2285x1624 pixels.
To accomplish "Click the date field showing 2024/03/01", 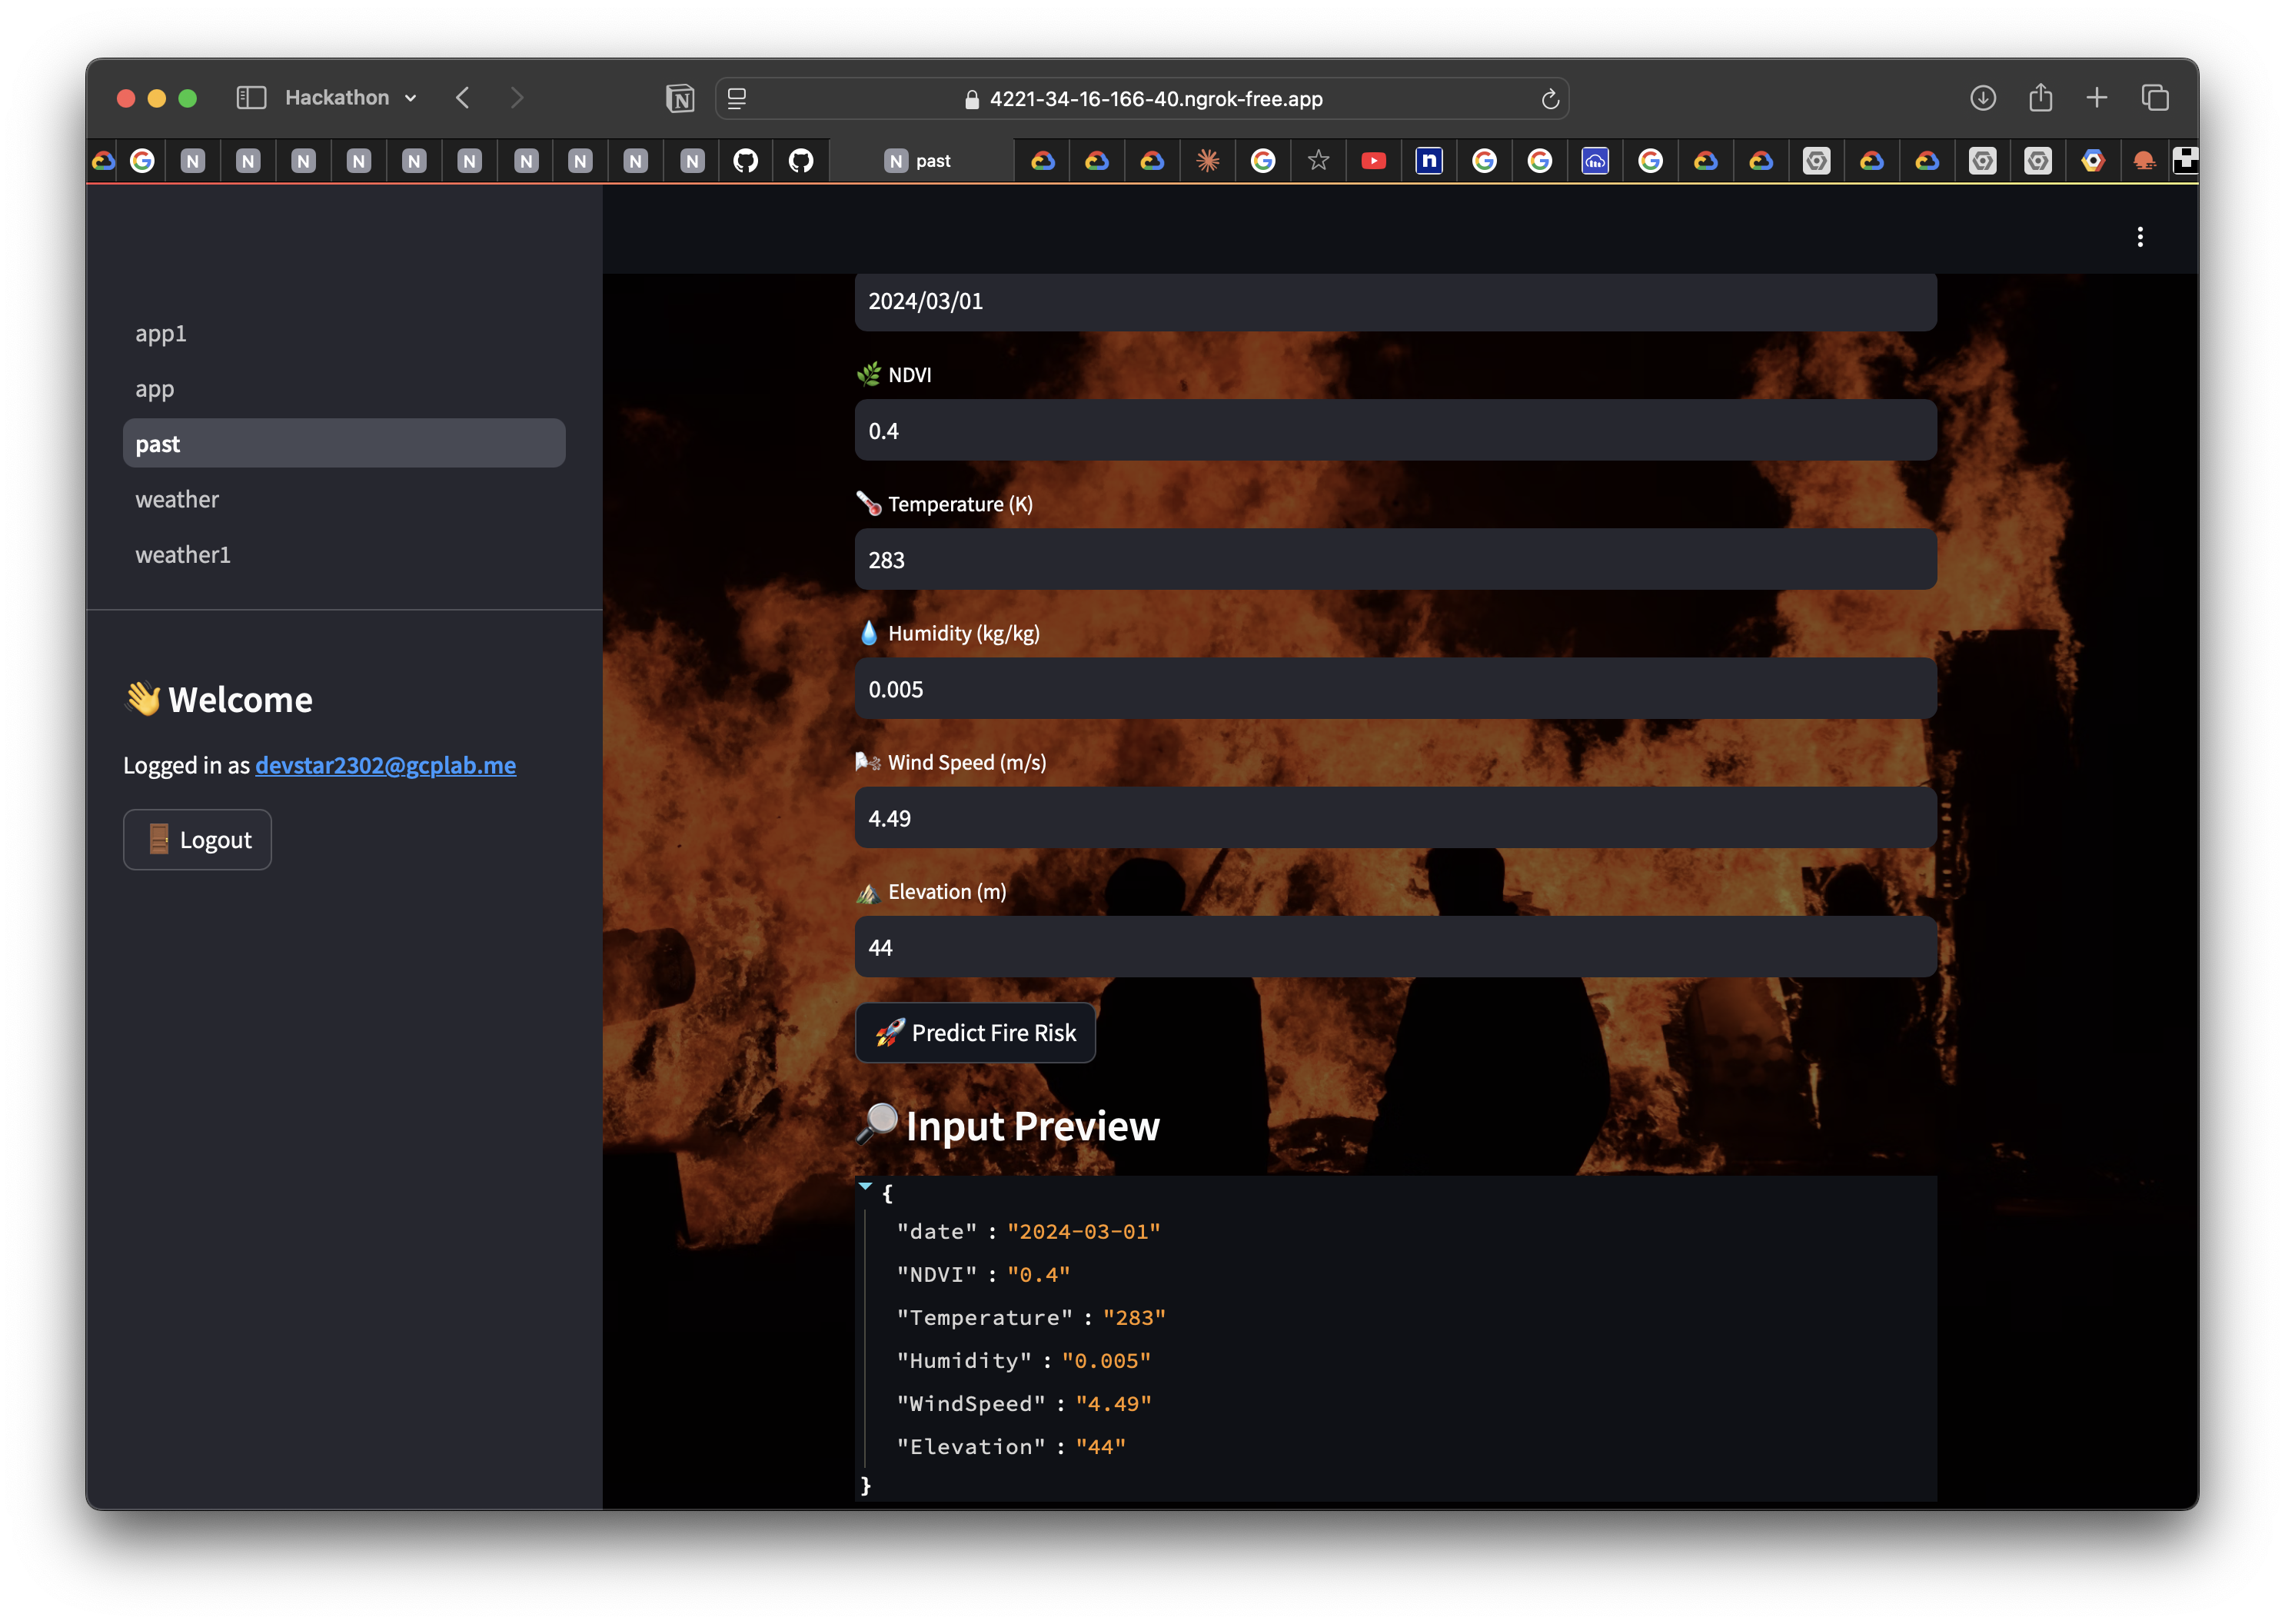I will pyautogui.click(x=1395, y=301).
